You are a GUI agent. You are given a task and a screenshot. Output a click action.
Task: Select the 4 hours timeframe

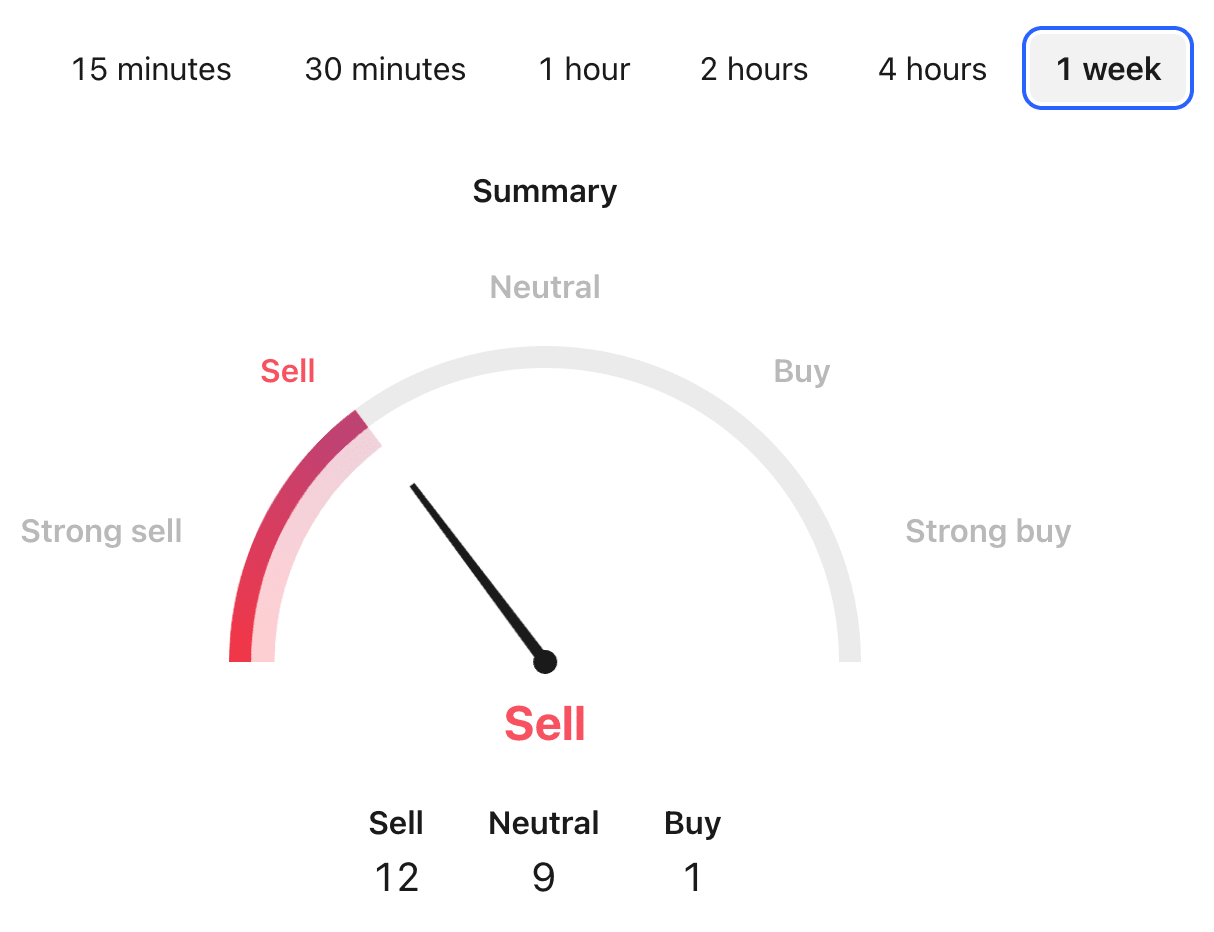932,69
